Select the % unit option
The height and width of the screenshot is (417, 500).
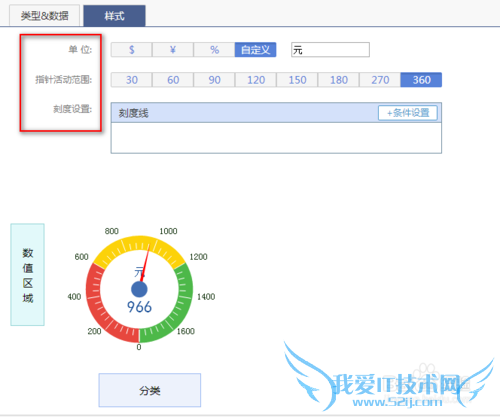click(214, 50)
